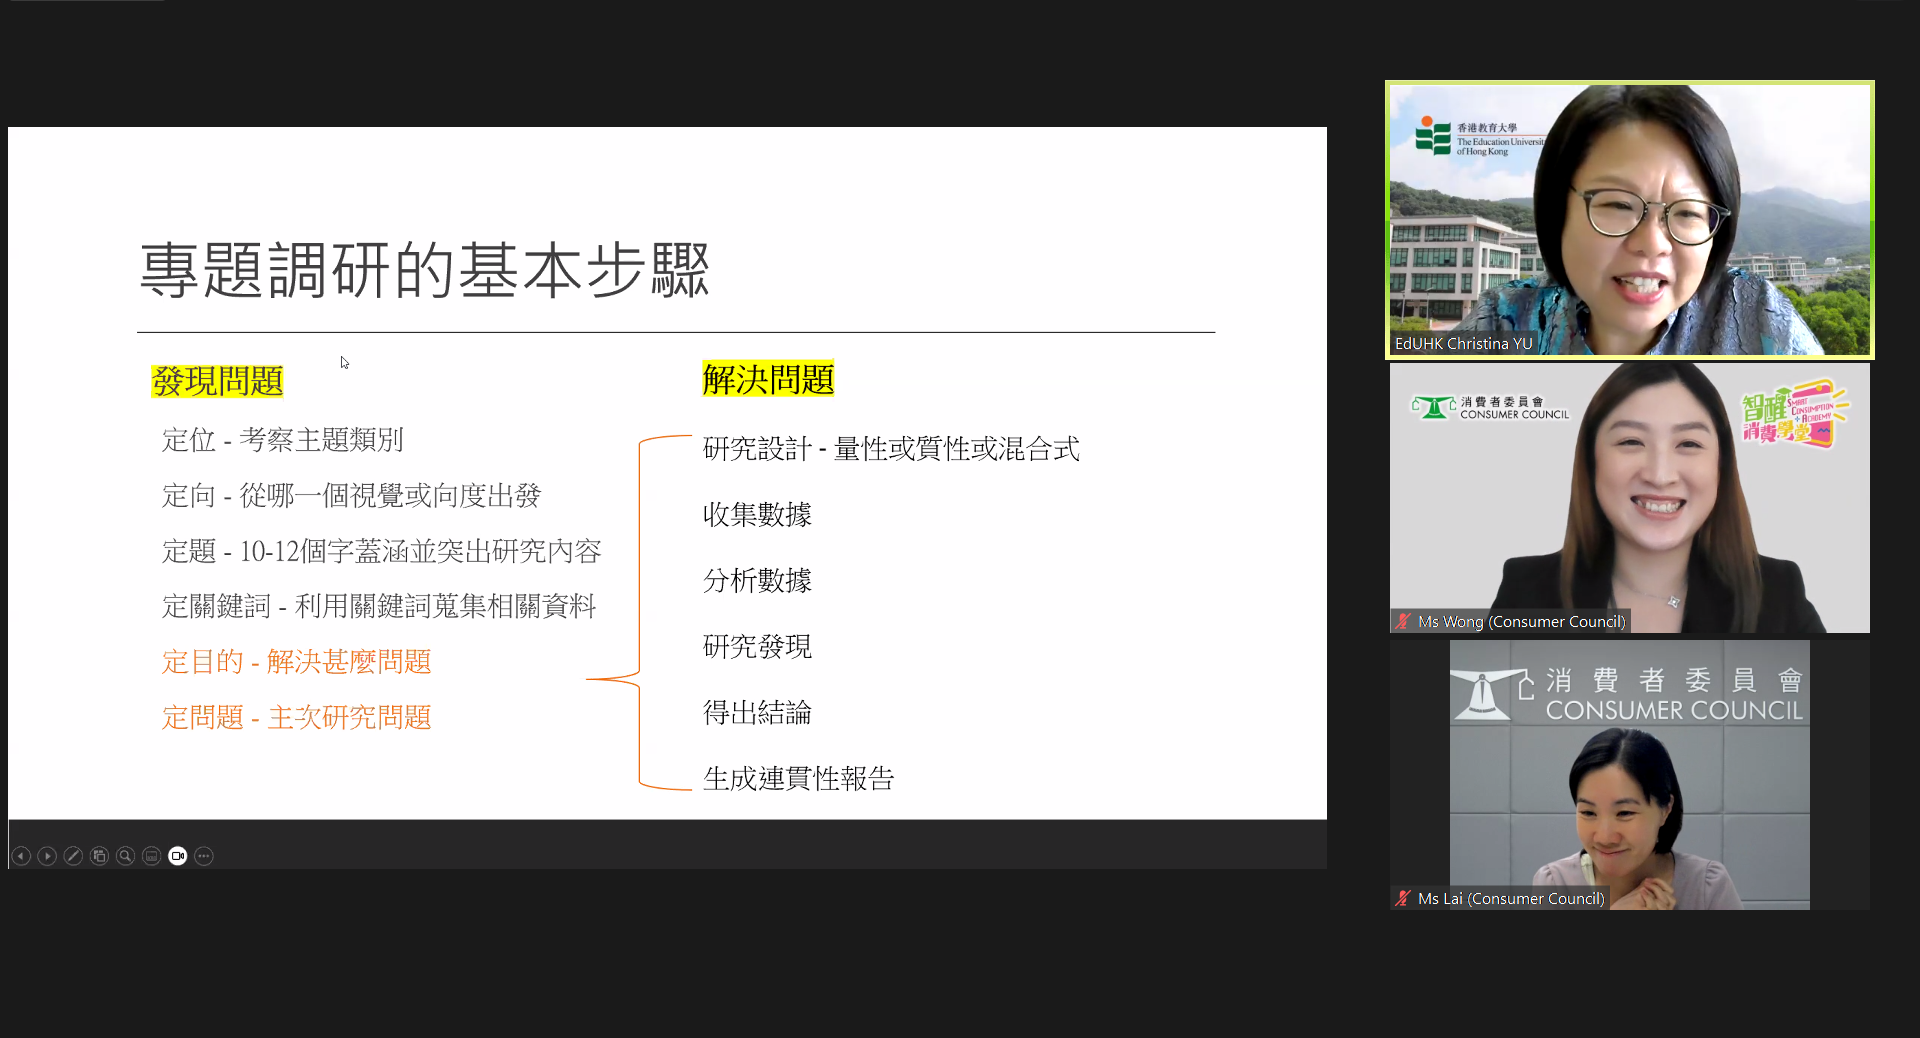Image resolution: width=1920 pixels, height=1038 pixels.
Task: Toggle the camera cameo button
Action: pos(178,856)
